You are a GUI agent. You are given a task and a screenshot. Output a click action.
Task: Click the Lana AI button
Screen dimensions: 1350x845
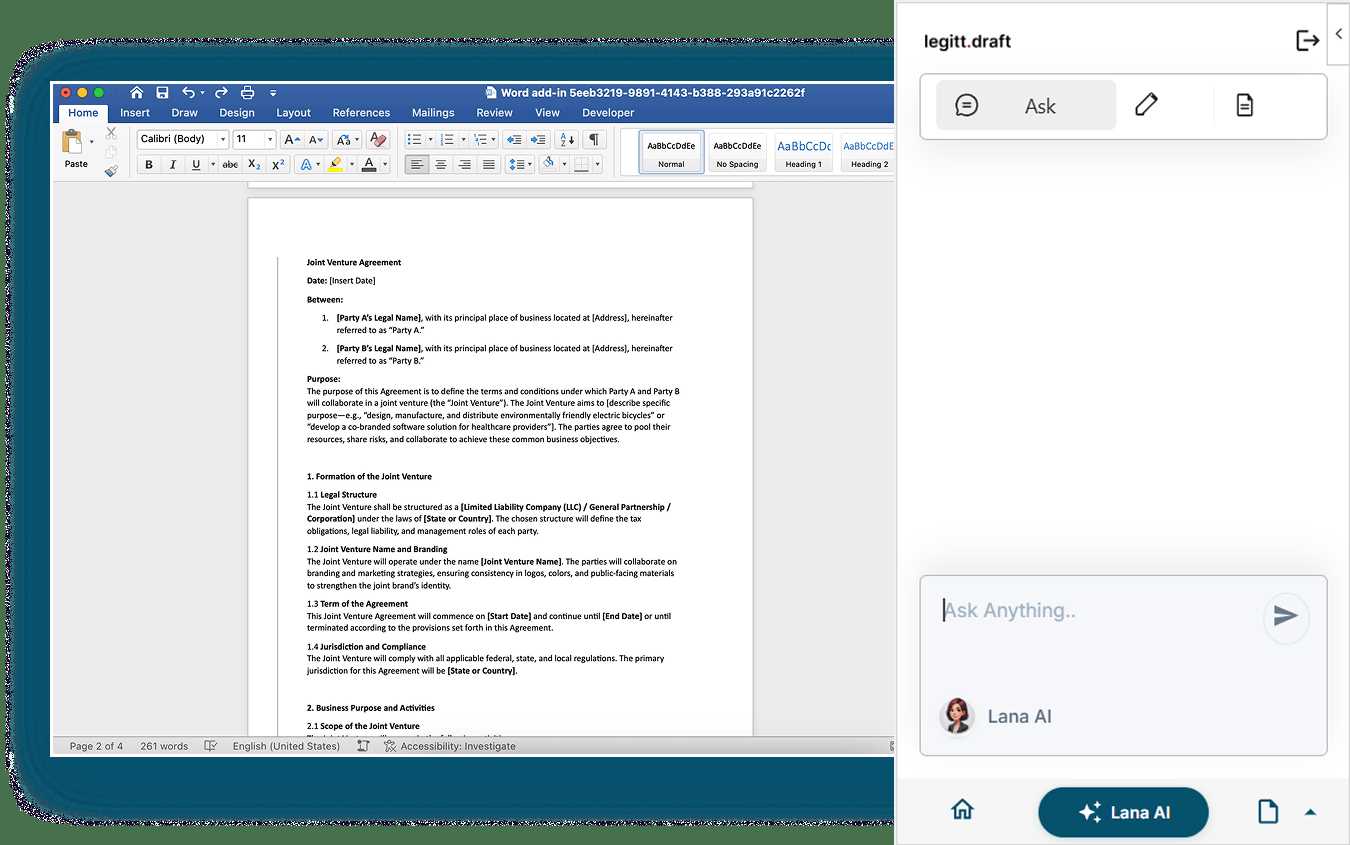pyautogui.click(x=1123, y=812)
